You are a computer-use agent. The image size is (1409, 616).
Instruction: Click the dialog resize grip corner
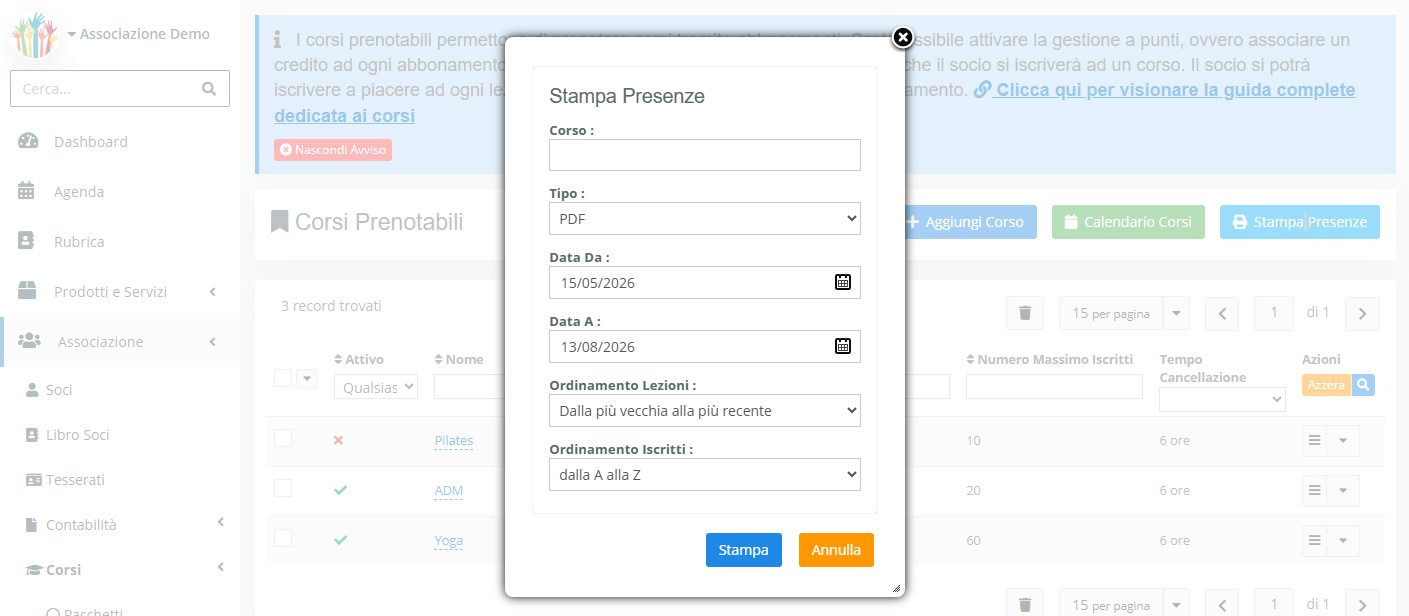(896, 588)
